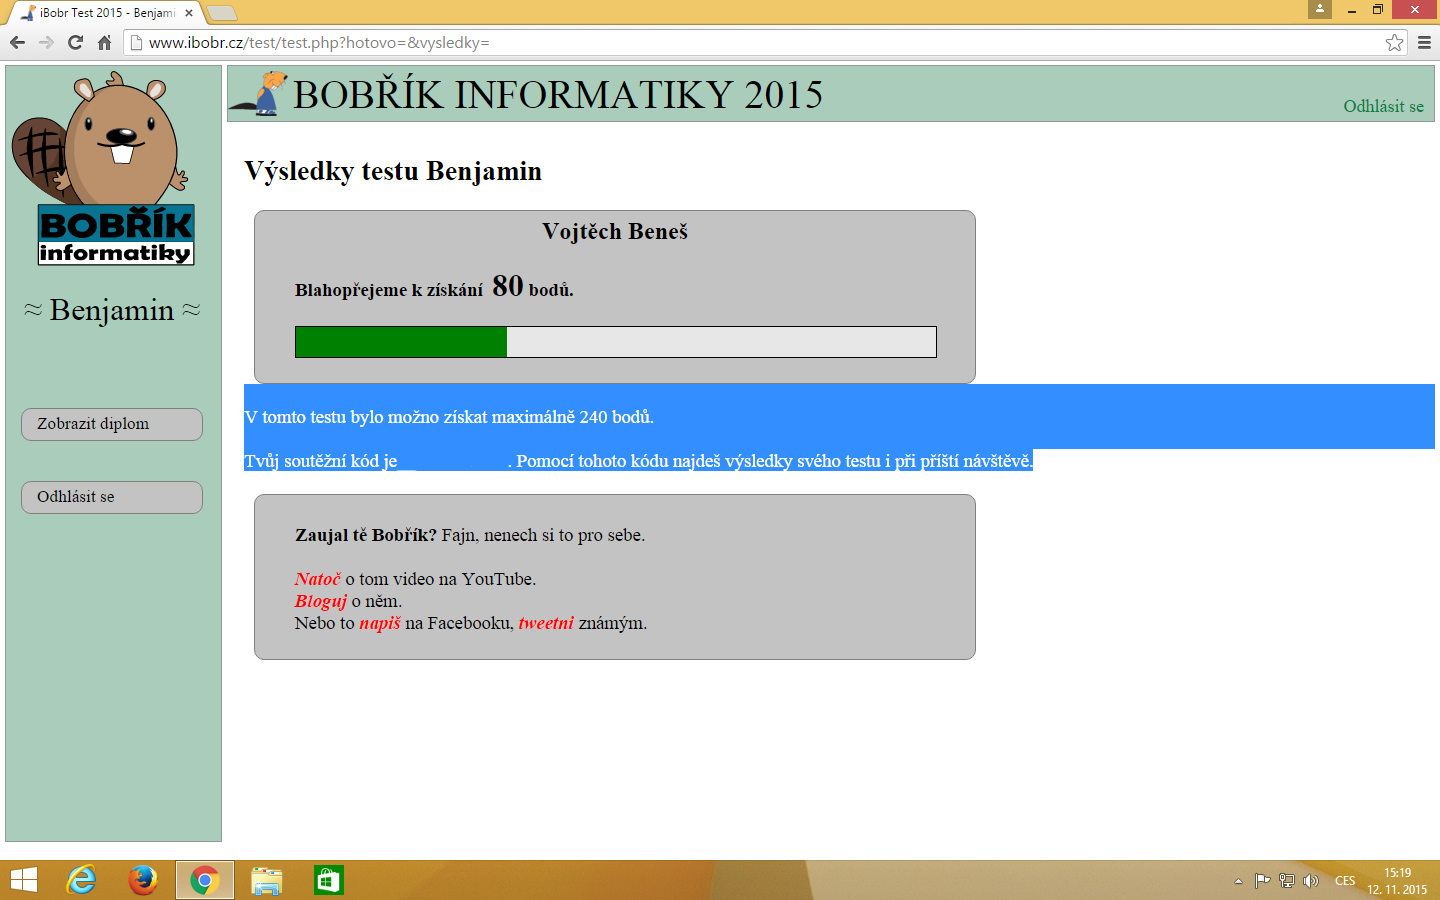Launch Firefox from the taskbar

[x=142, y=880]
